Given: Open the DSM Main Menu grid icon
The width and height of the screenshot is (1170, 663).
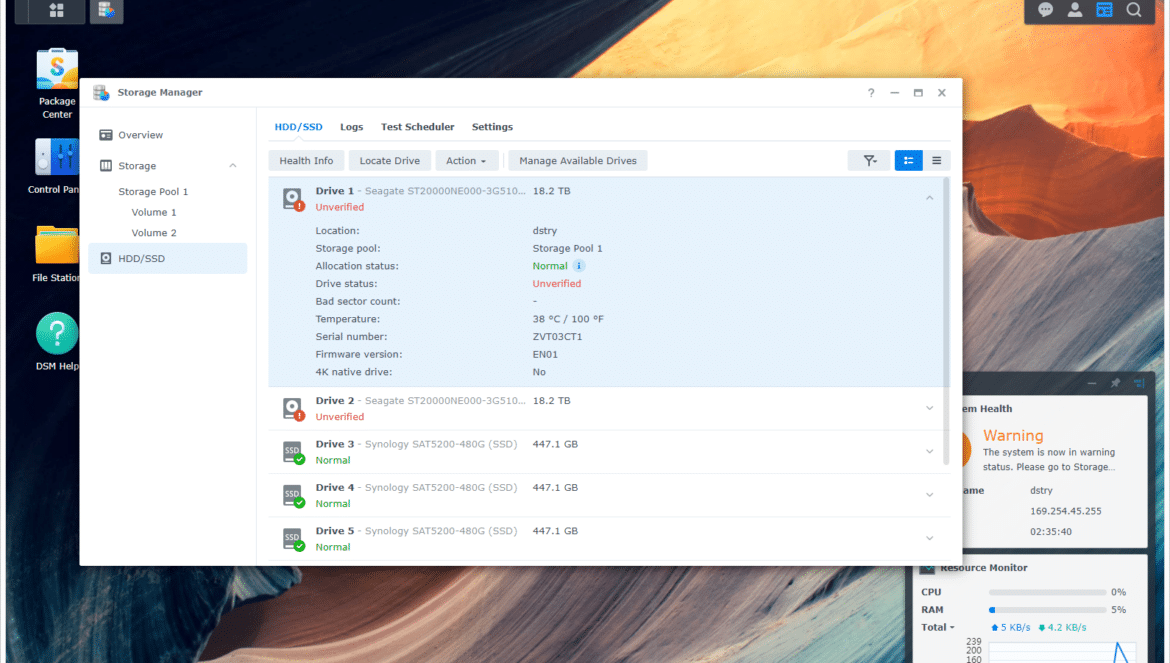Looking at the screenshot, I should click(x=56, y=10).
